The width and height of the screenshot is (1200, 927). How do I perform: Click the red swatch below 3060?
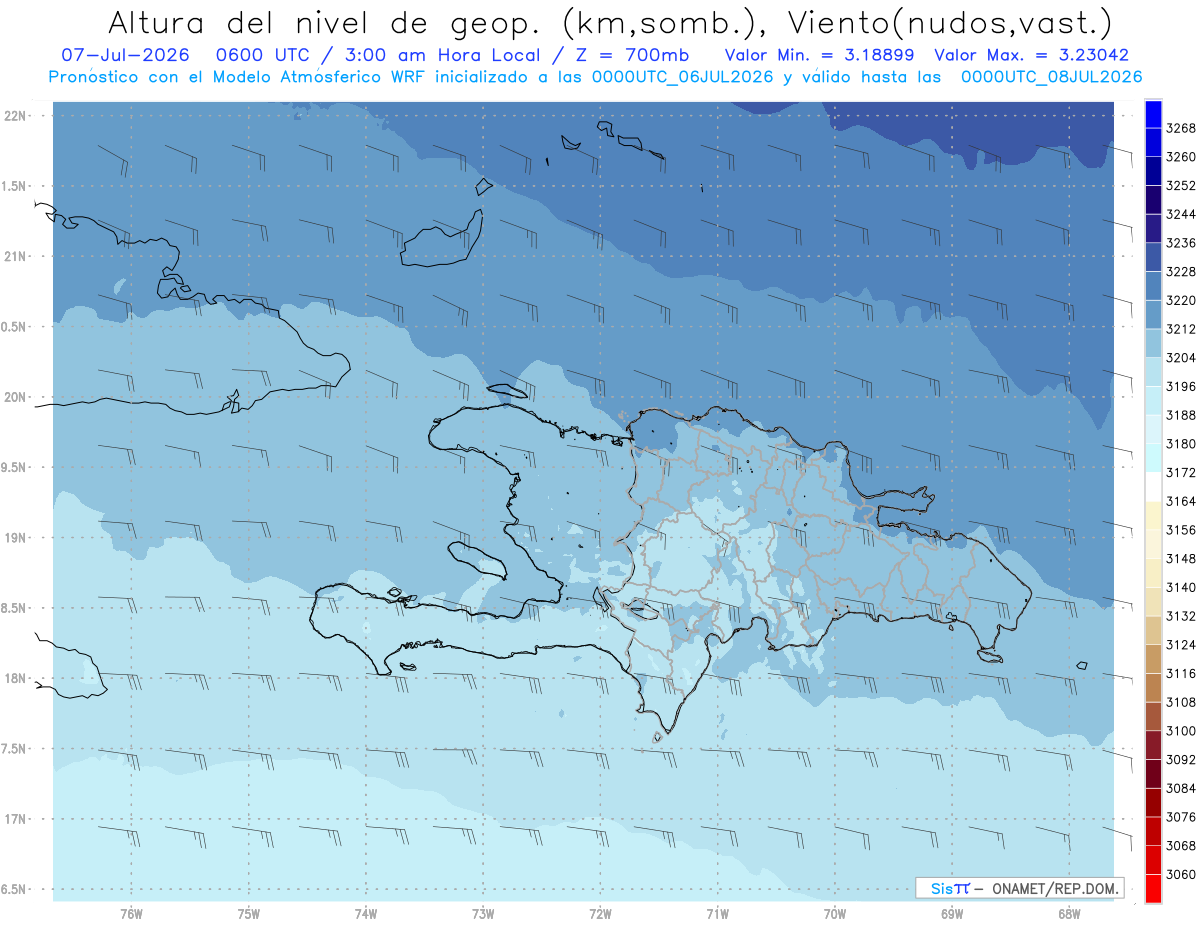(1153, 887)
